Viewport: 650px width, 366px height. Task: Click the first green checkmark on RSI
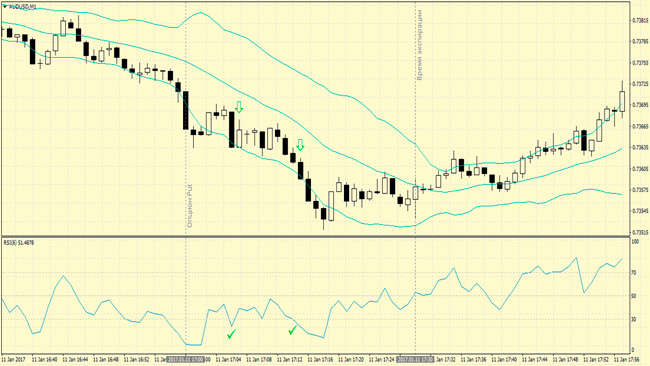pos(231,334)
